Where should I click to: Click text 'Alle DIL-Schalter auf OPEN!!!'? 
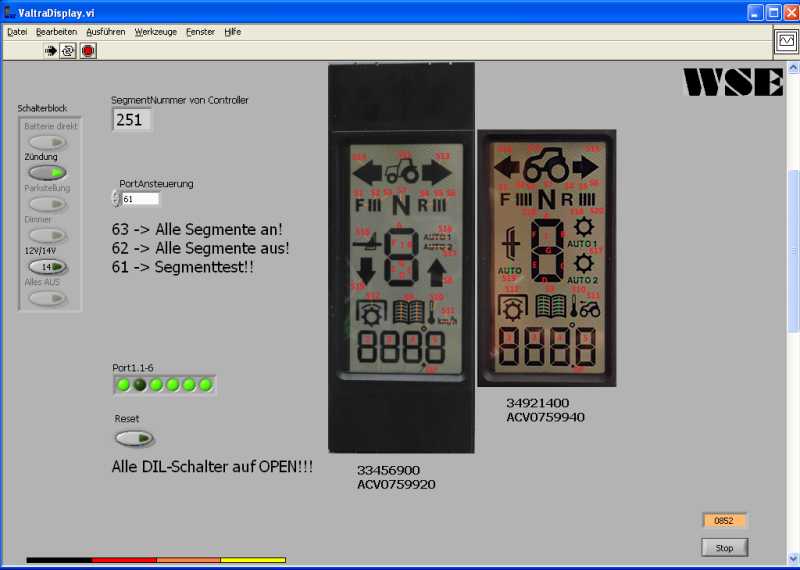pos(212,466)
